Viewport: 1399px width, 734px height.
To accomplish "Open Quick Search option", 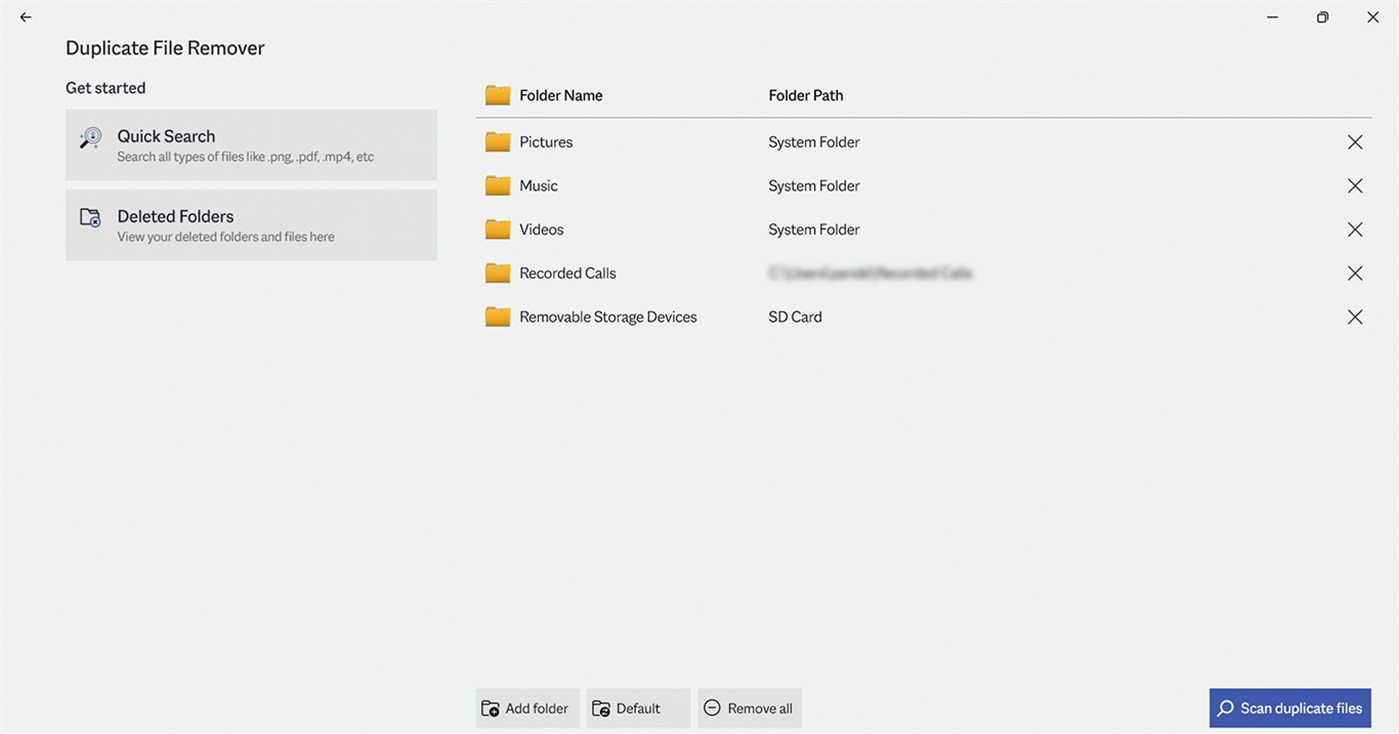I will [x=251, y=145].
